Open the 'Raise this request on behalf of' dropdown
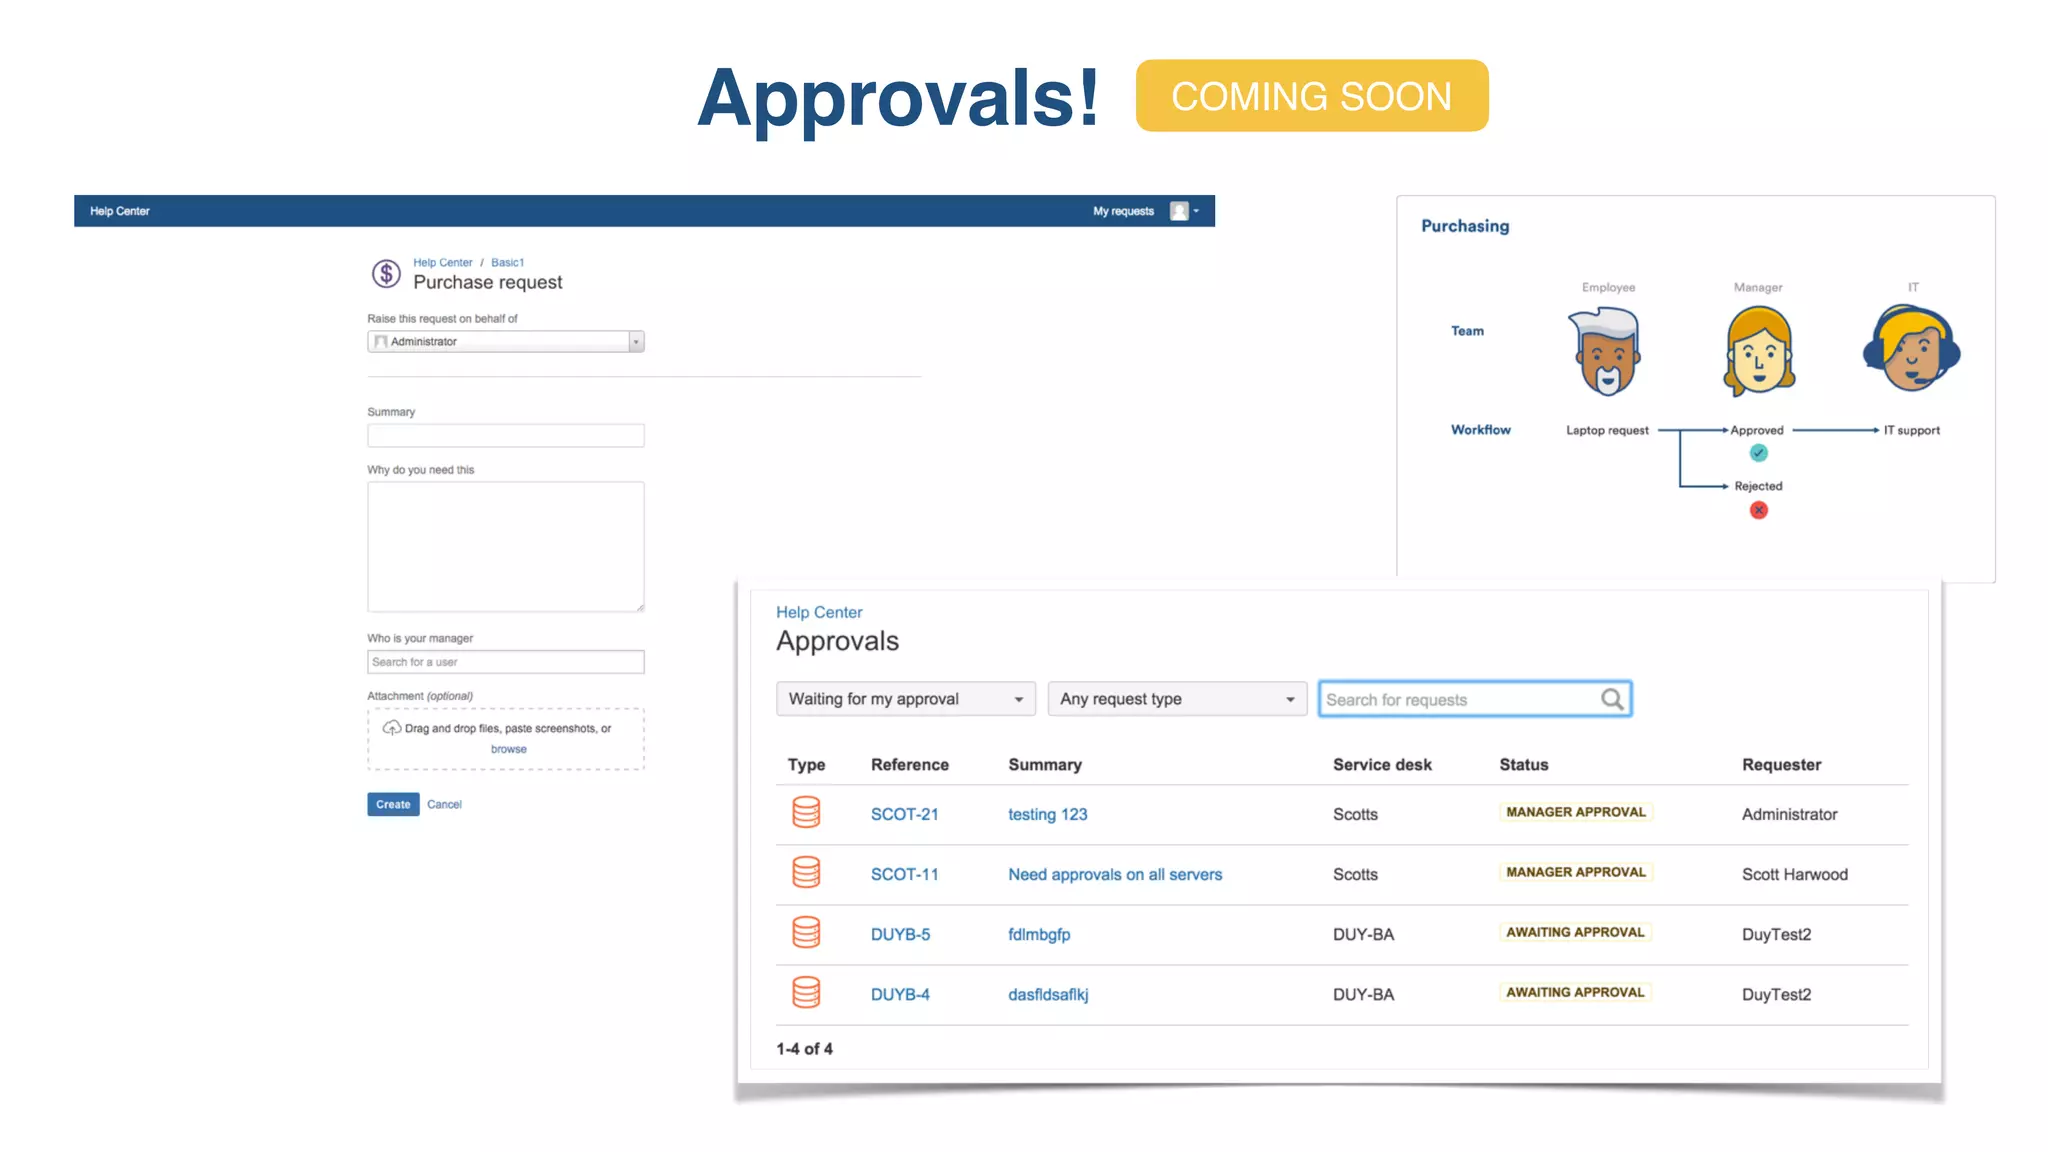The height and width of the screenshot is (1152, 2048). click(506, 341)
